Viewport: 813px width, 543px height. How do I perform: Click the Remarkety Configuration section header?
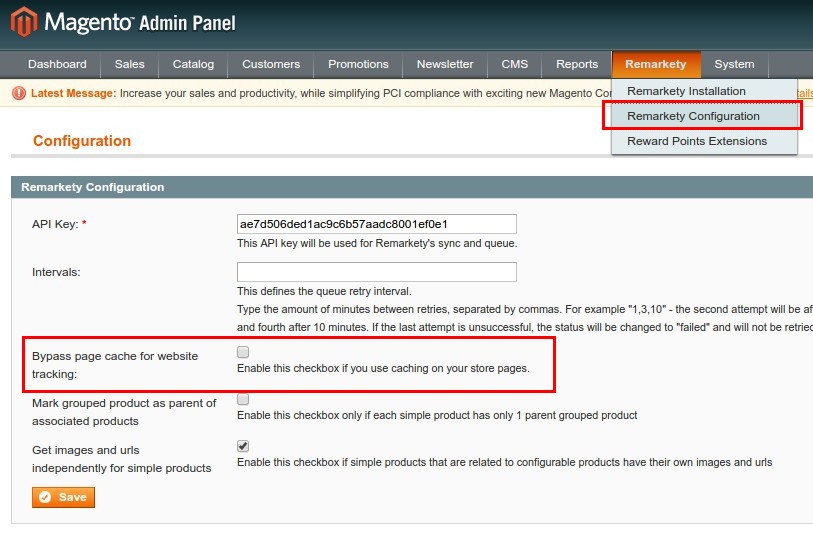pyautogui.click(x=412, y=187)
